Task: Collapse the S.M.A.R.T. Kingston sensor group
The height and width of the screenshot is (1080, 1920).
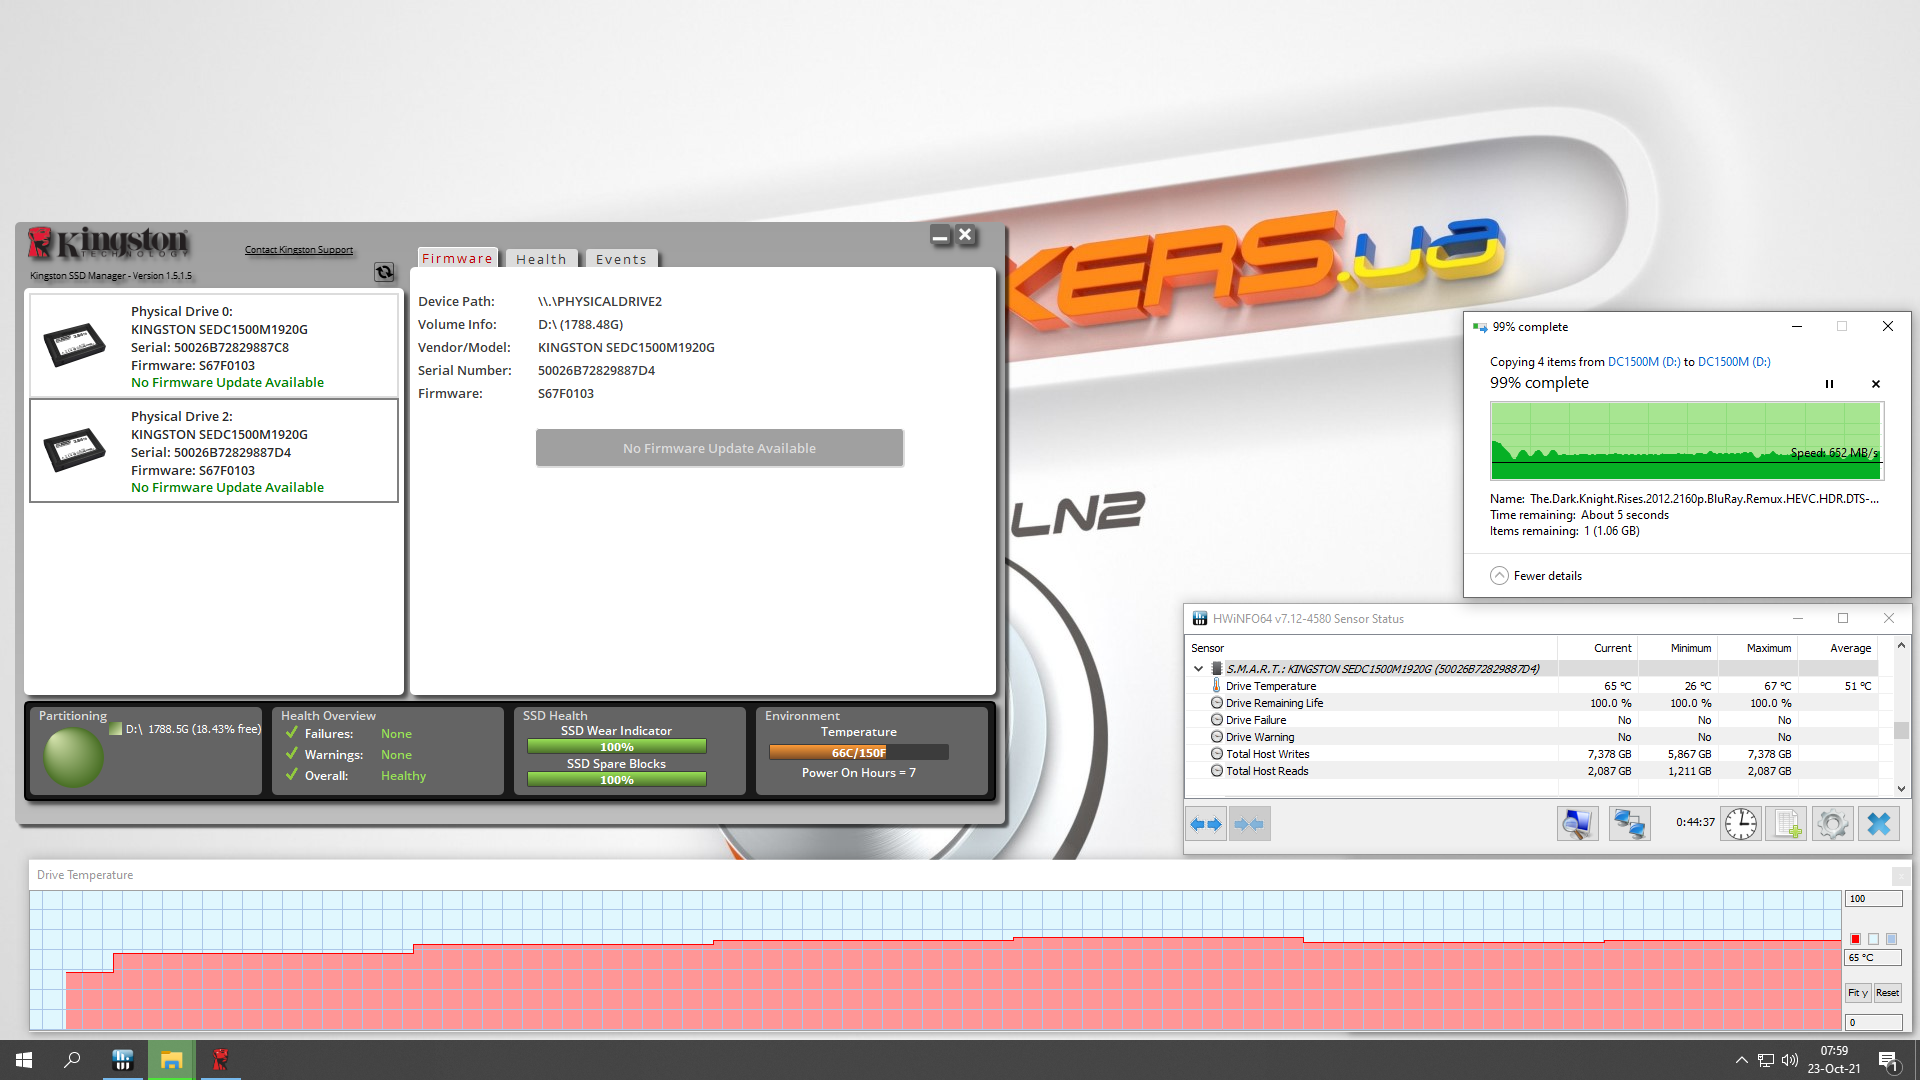Action: pyautogui.click(x=1198, y=669)
